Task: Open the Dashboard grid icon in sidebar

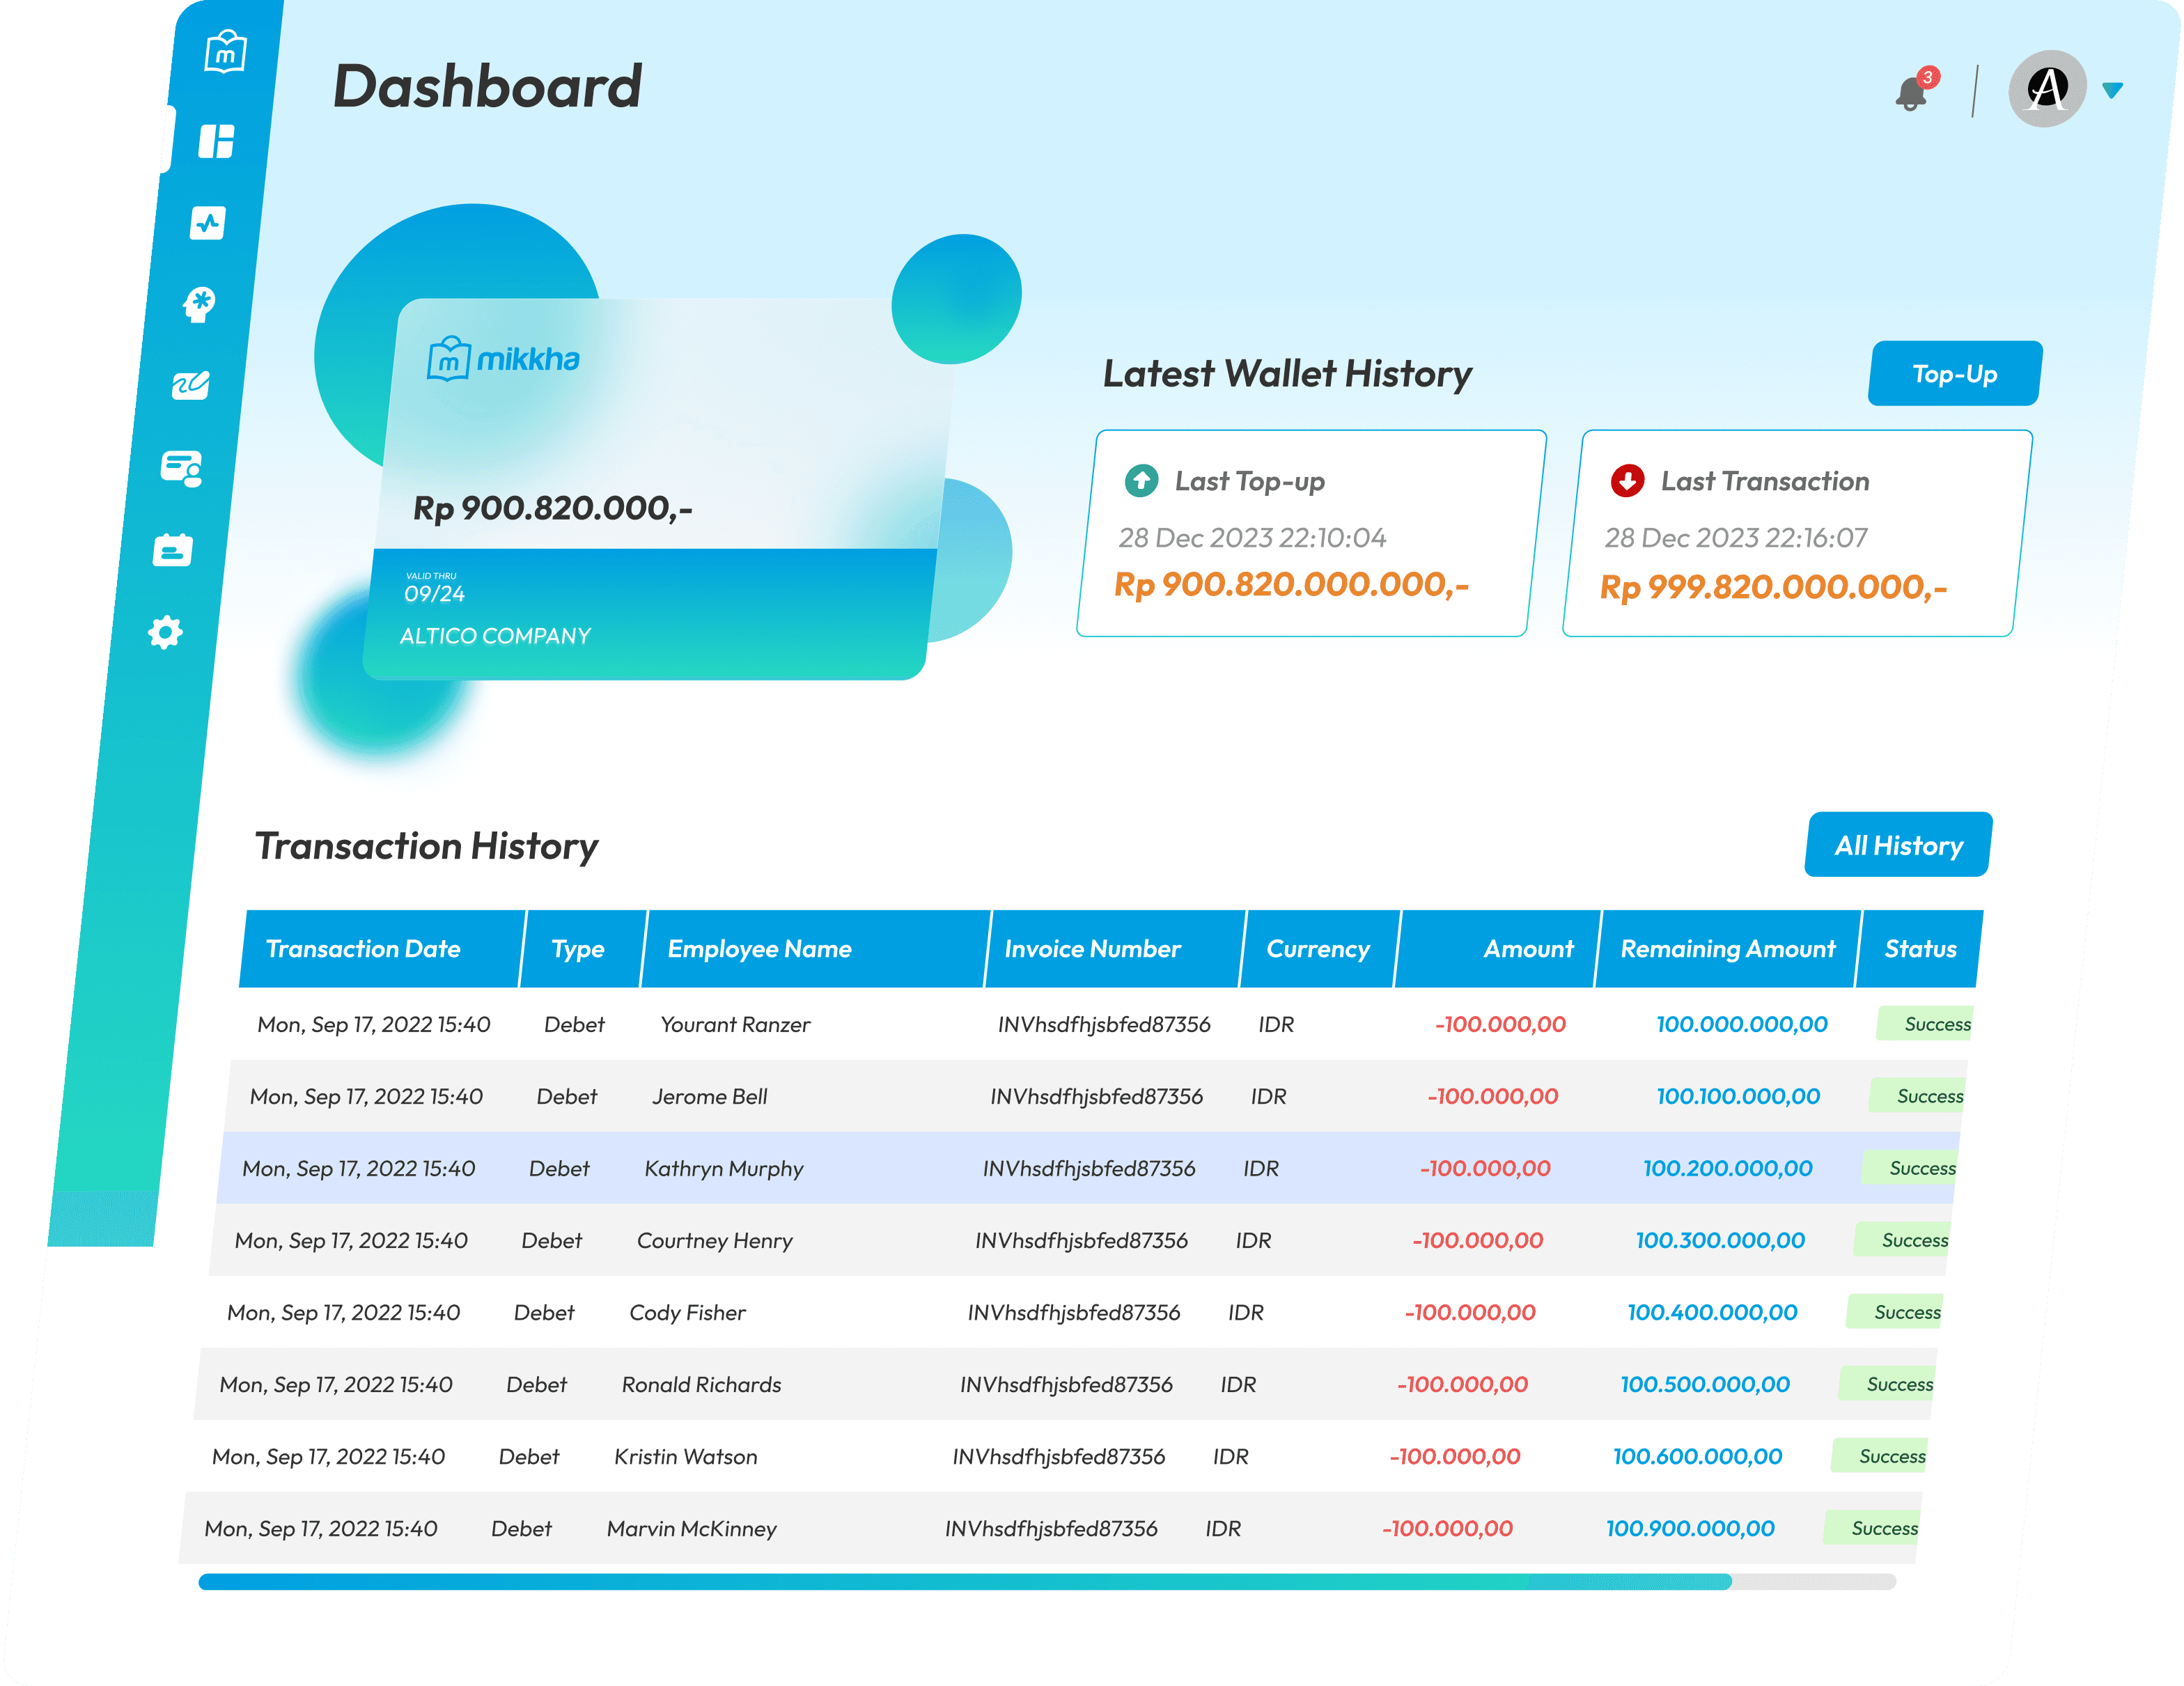Action: 216,141
